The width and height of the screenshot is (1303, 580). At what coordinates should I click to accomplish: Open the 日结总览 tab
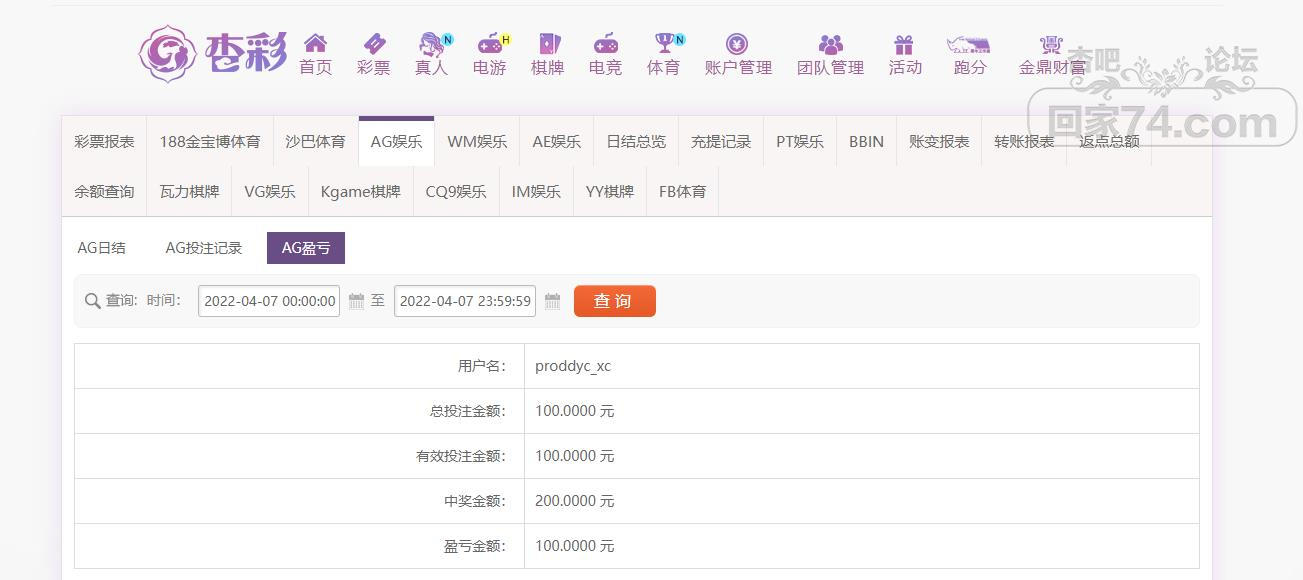[636, 141]
